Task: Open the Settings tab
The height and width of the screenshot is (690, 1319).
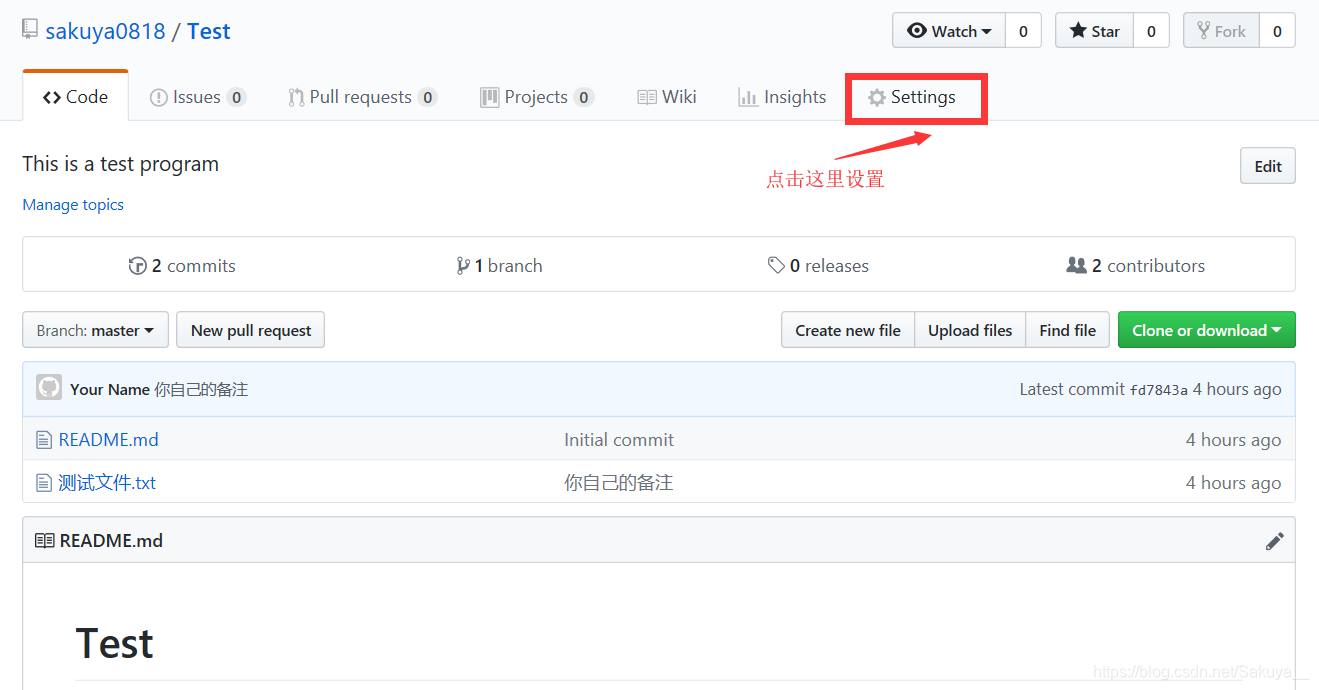Action: point(912,97)
